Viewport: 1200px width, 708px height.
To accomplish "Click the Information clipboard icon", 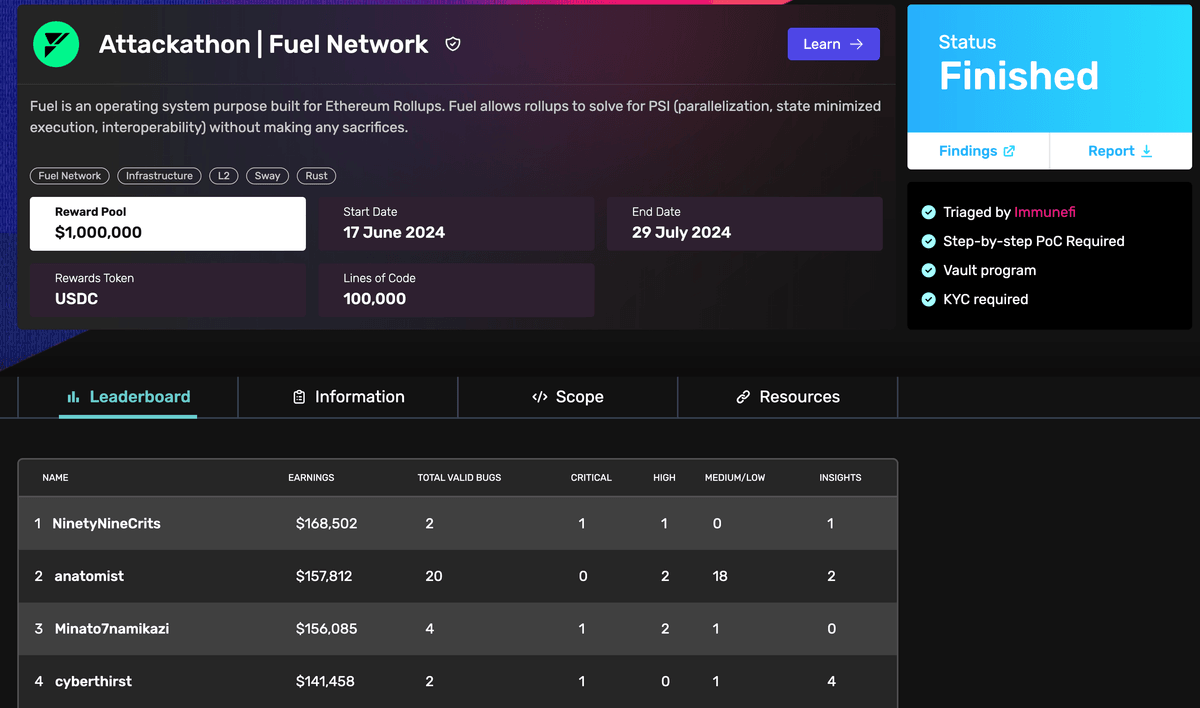I will pos(299,397).
